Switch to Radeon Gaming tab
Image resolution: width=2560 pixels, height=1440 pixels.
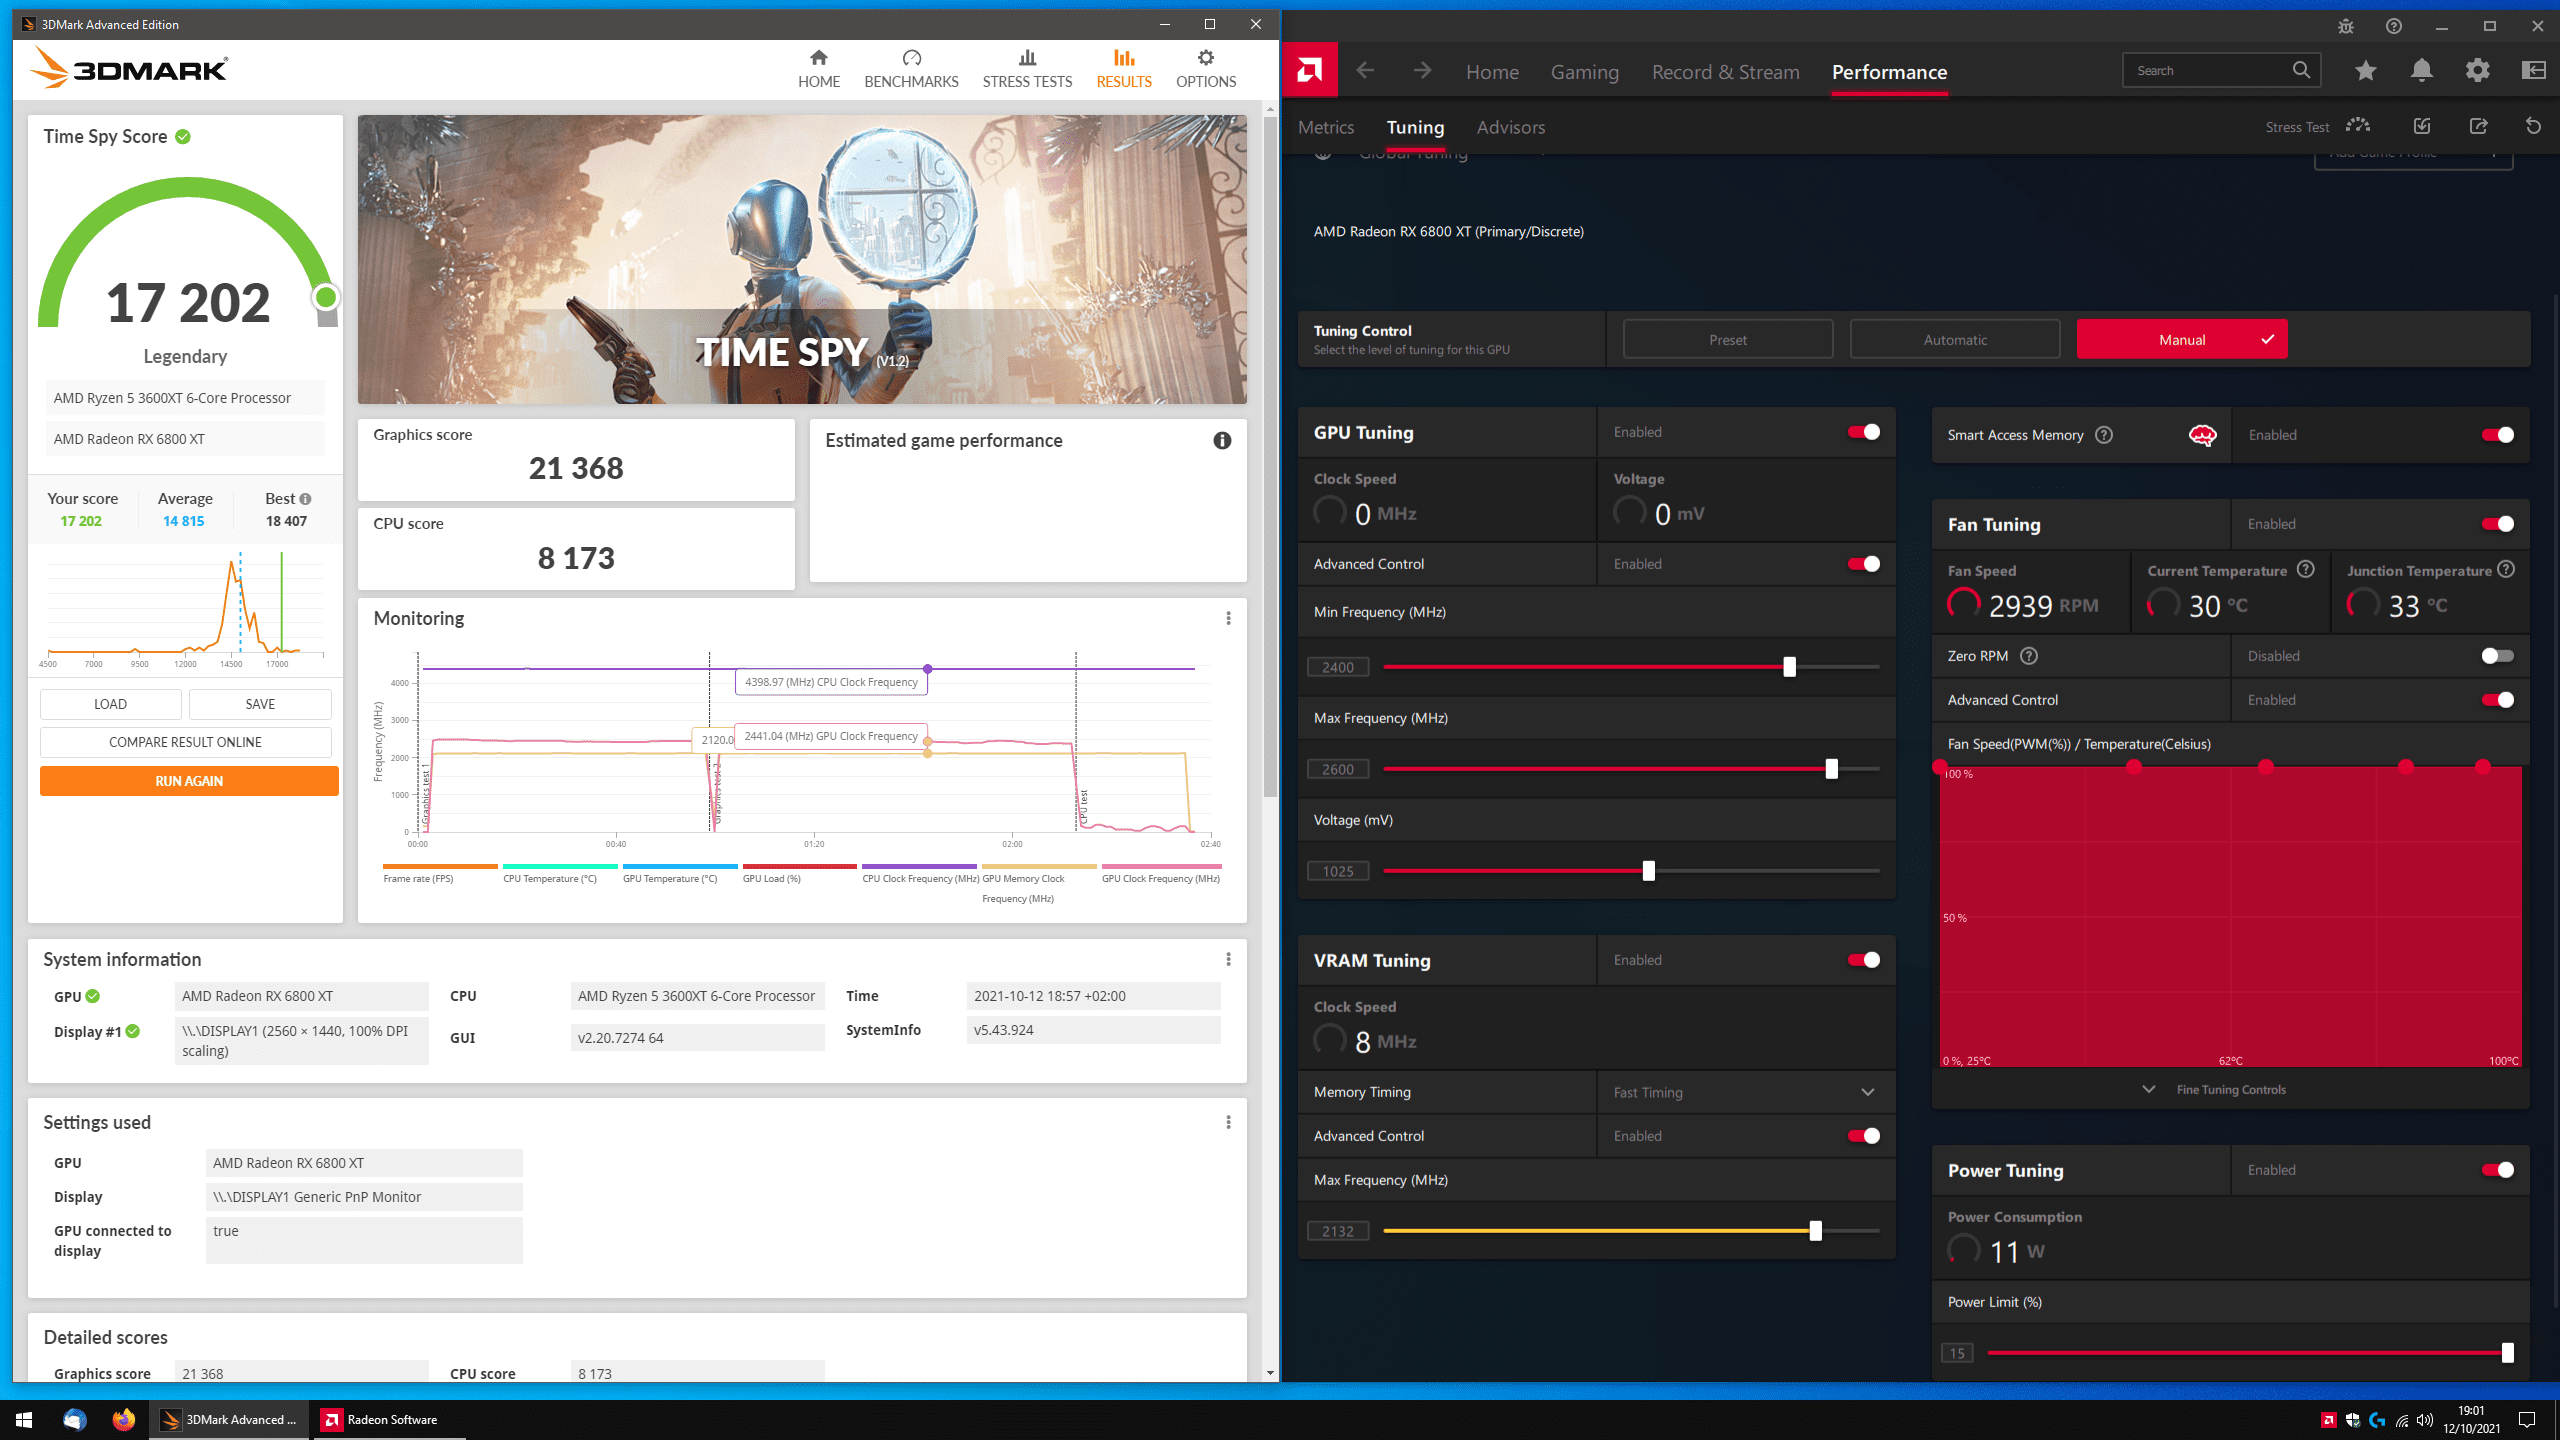[x=1584, y=72]
